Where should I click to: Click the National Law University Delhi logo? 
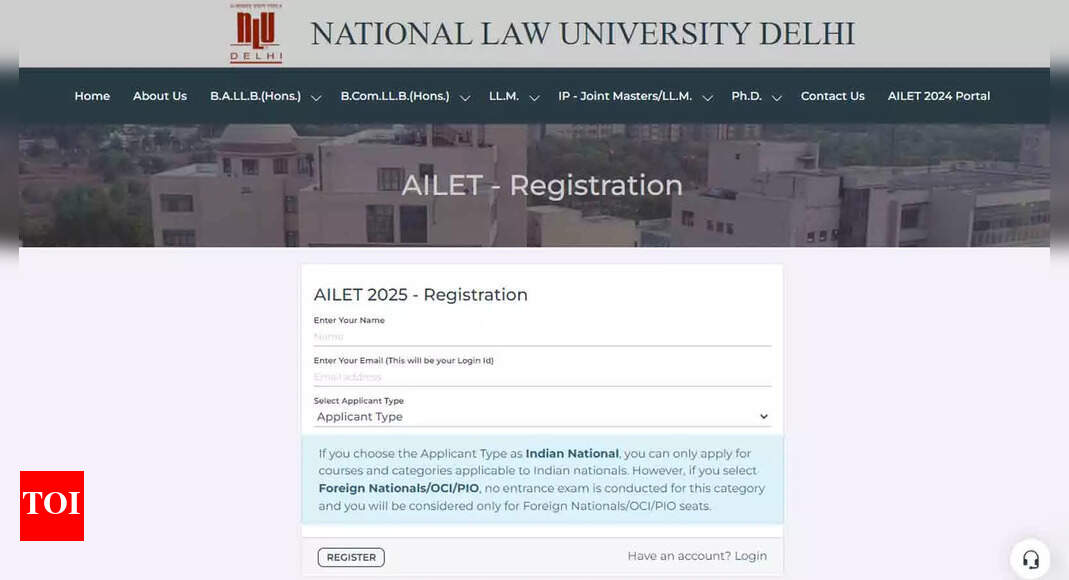255,33
